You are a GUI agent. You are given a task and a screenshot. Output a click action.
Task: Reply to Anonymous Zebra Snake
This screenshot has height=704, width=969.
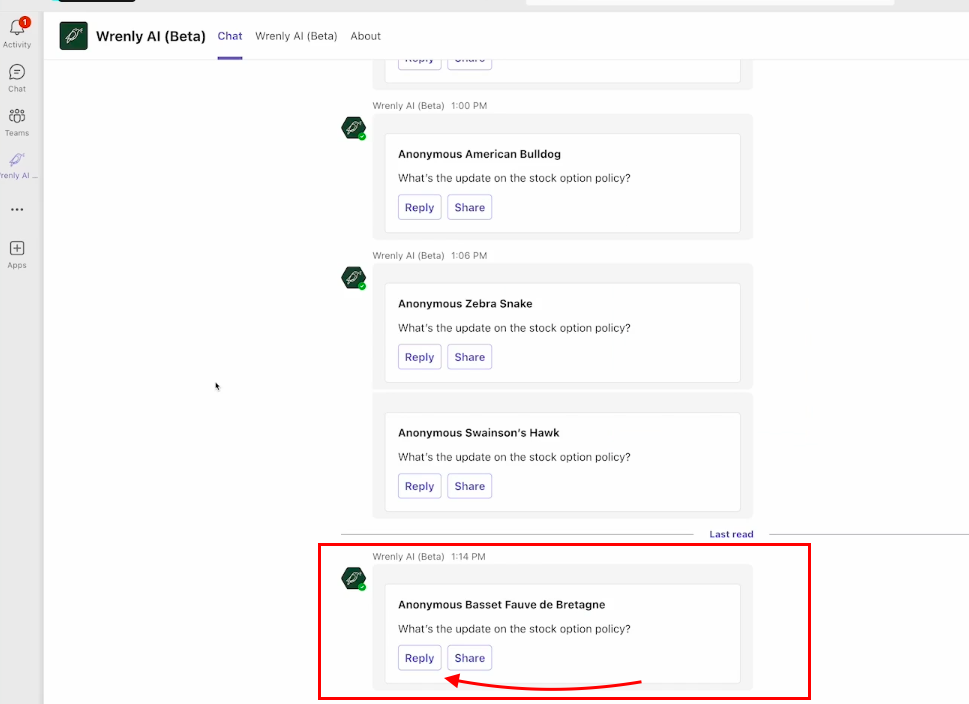420,357
